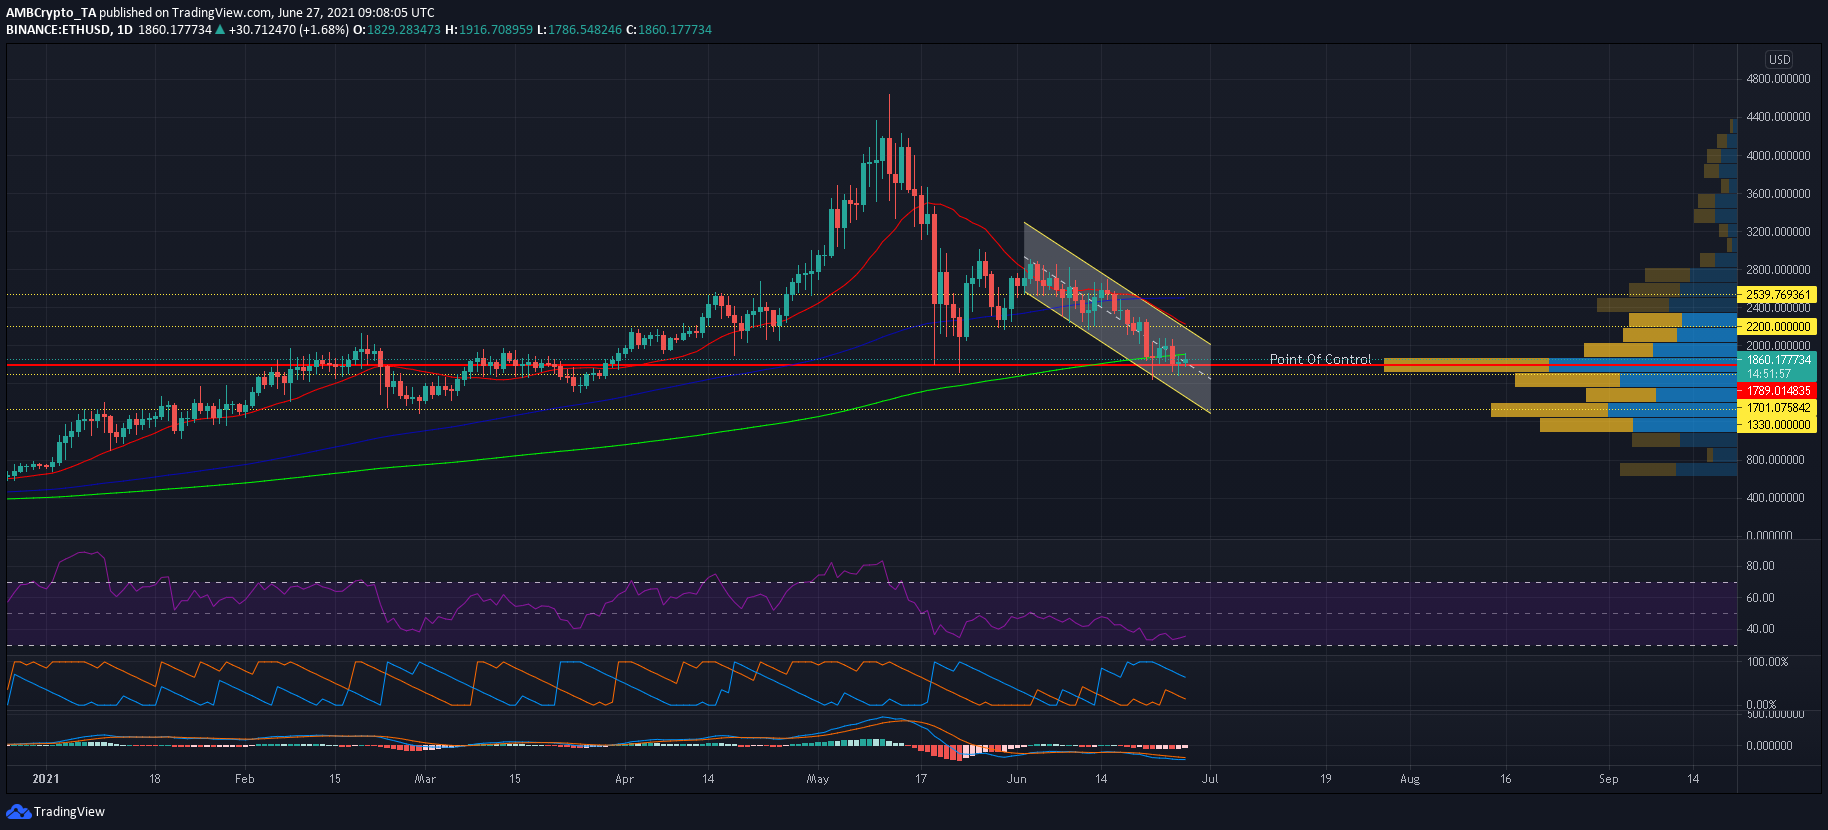Click the 4800.000000 price axis label

click(1778, 79)
